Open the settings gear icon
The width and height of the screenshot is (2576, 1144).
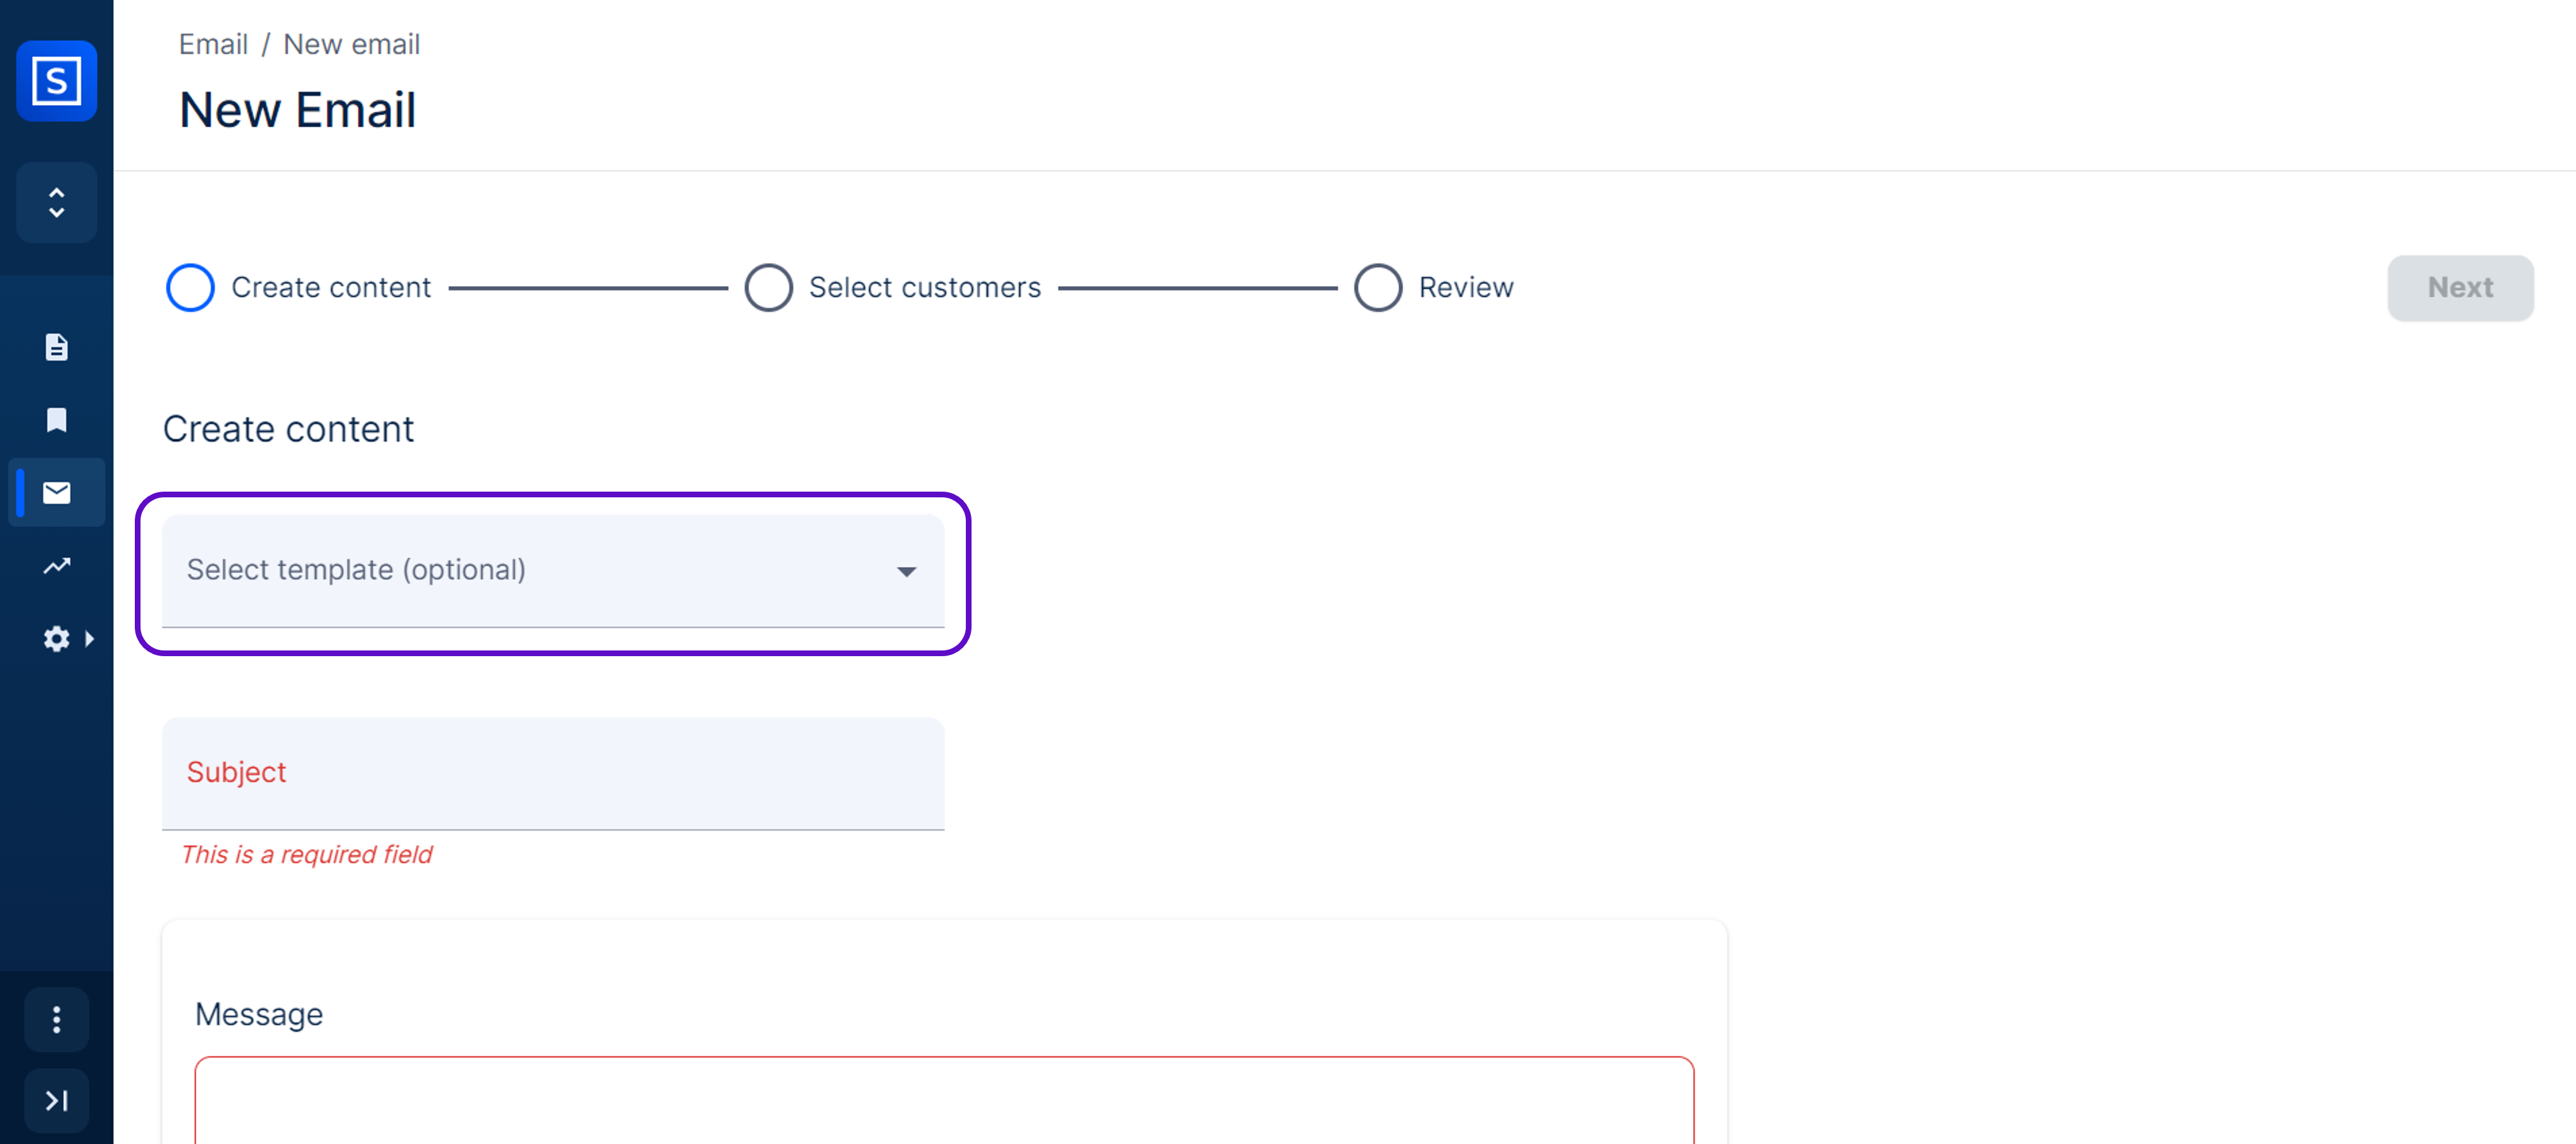tap(56, 639)
